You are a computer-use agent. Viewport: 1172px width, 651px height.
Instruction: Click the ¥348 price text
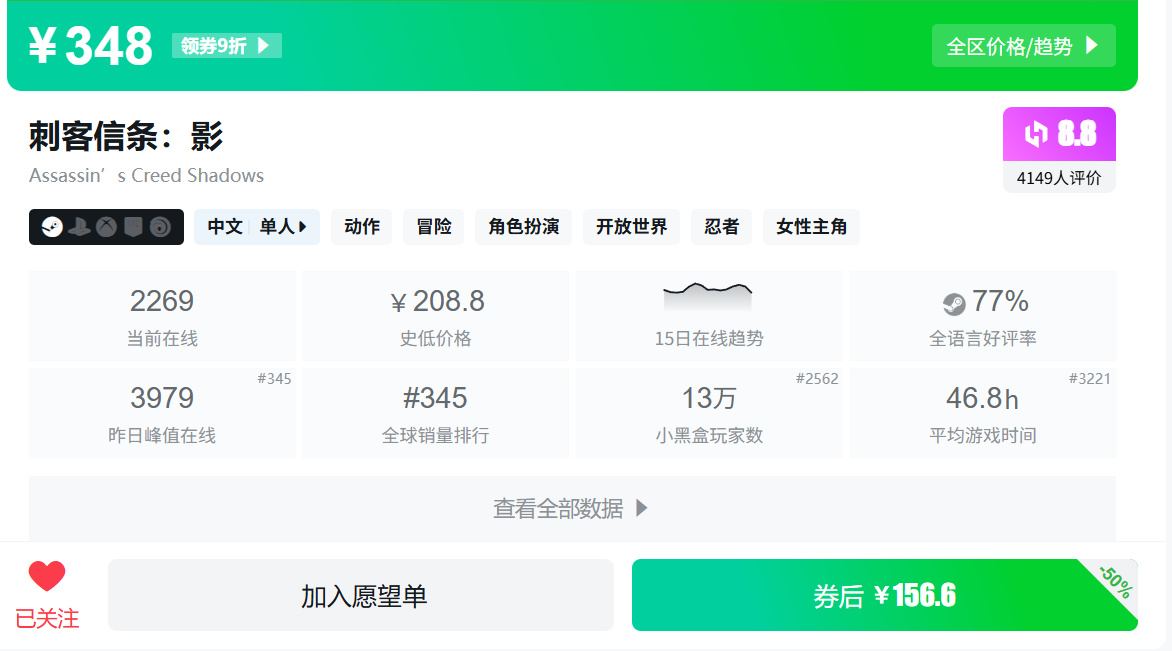click(x=90, y=46)
